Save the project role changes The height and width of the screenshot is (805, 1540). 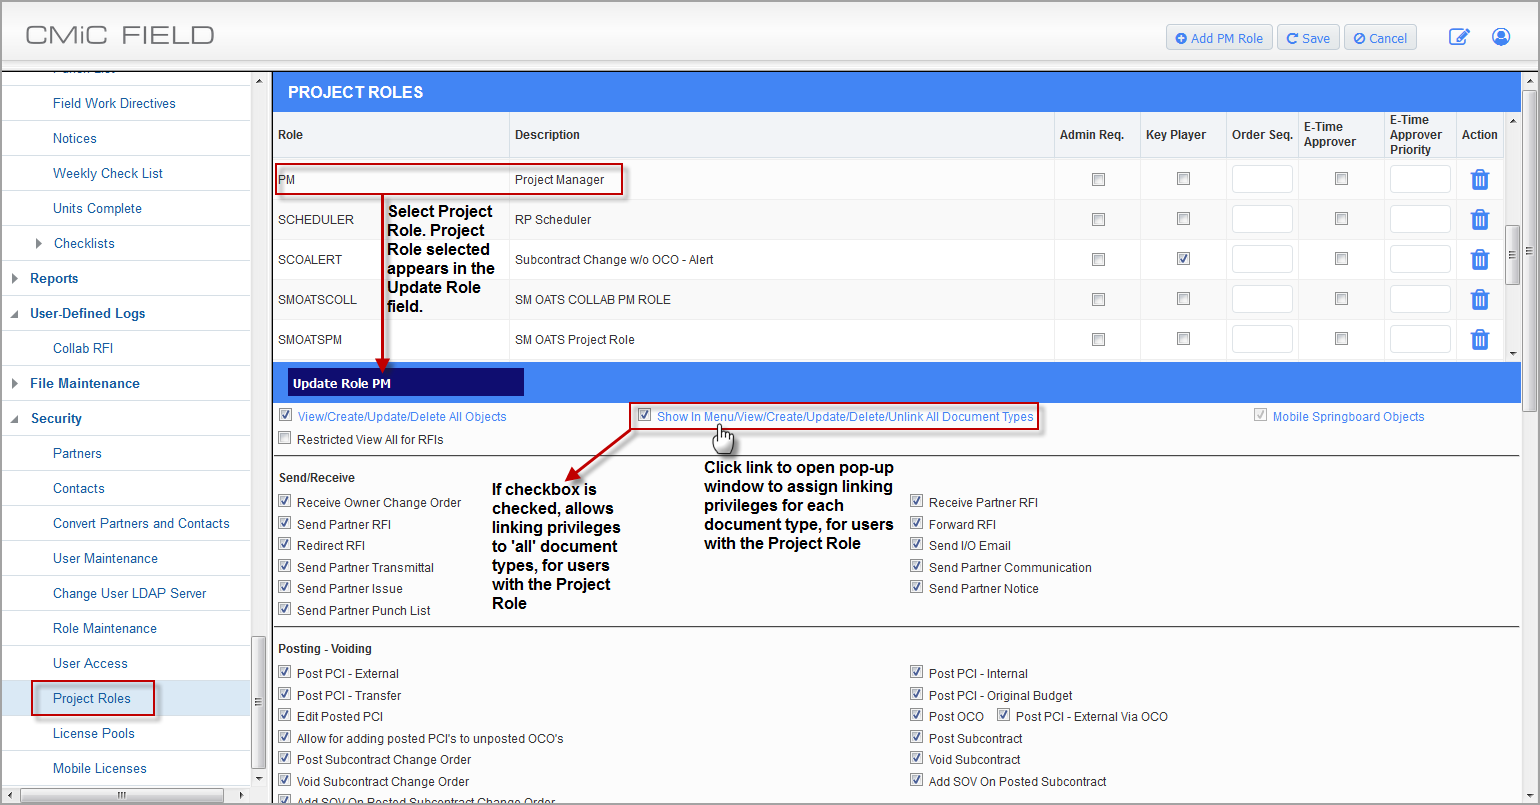[1308, 38]
